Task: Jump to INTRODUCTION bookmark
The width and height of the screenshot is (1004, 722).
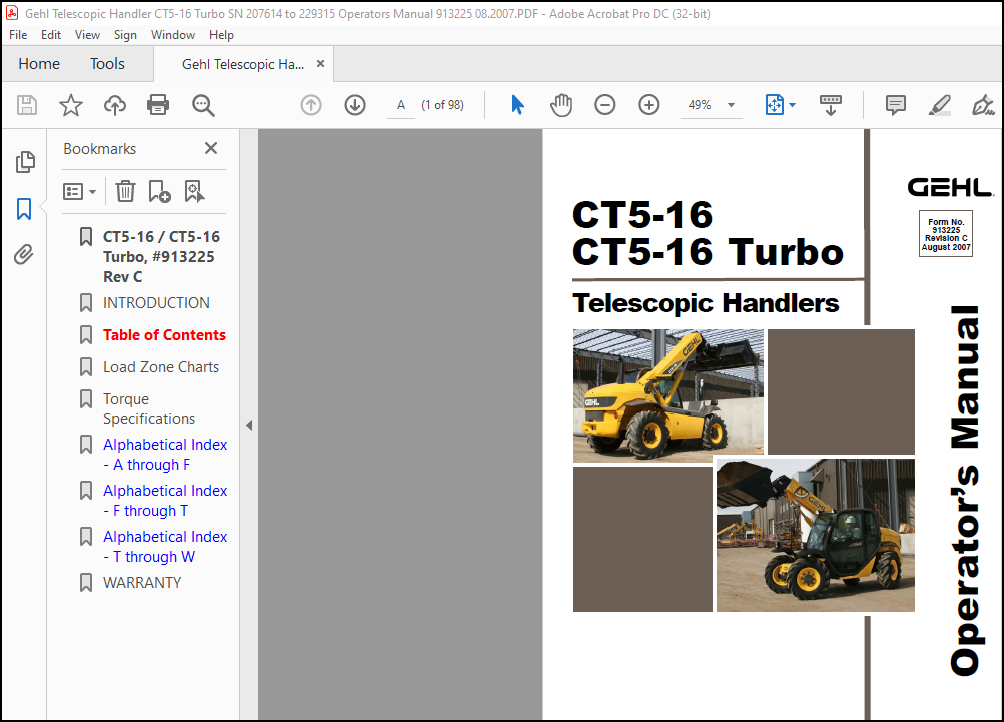Action: pyautogui.click(x=156, y=303)
